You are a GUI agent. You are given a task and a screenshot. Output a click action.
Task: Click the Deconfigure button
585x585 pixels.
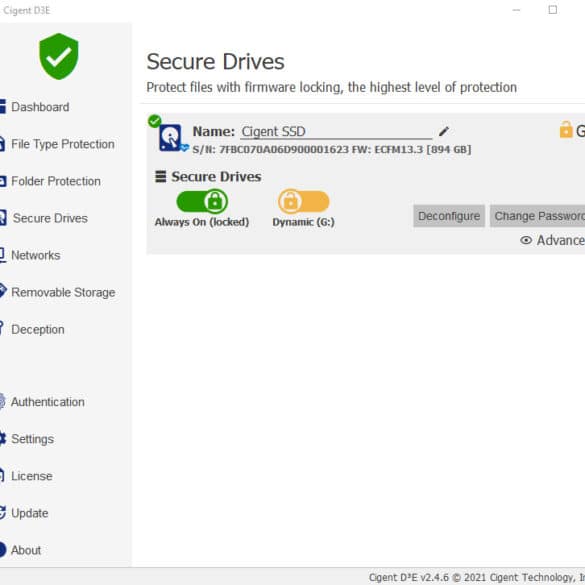(449, 216)
